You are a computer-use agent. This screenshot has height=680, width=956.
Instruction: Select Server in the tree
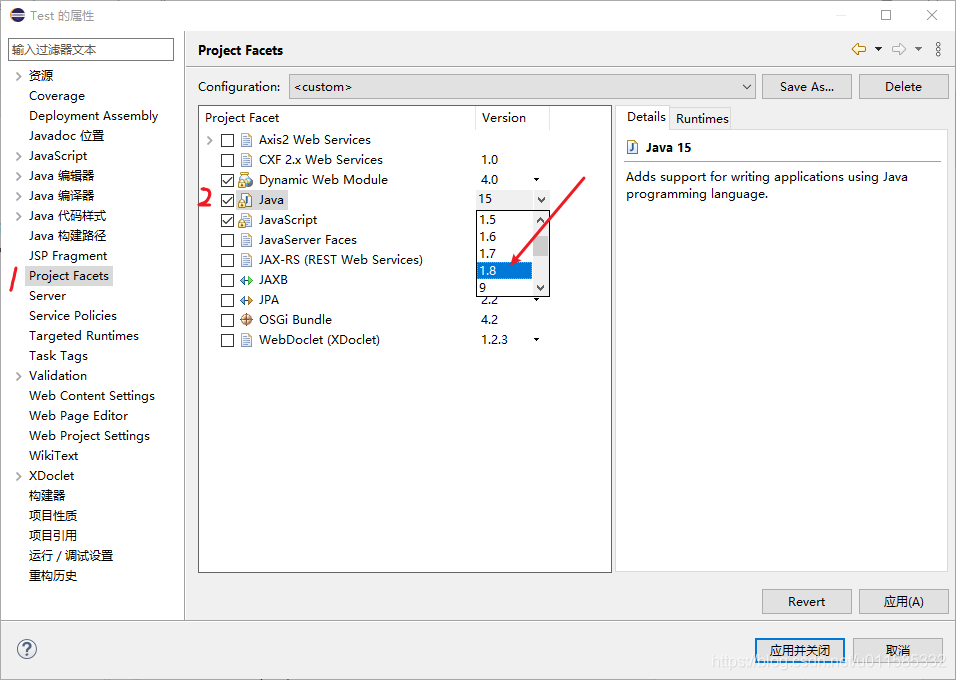[x=47, y=296]
